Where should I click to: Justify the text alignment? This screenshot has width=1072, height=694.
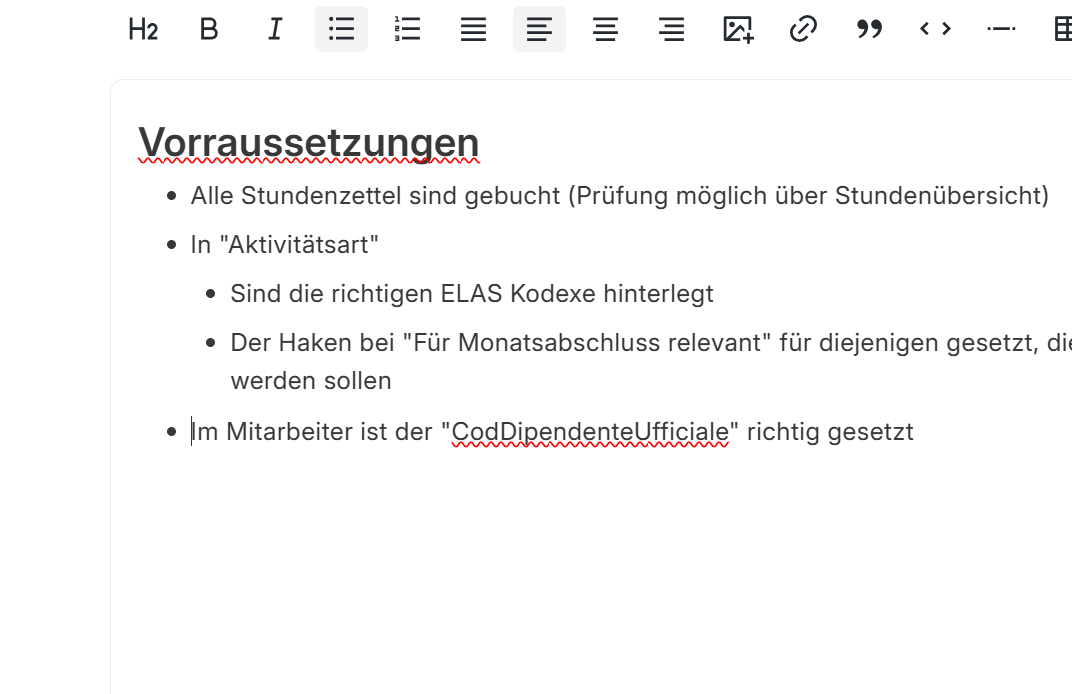point(473,30)
